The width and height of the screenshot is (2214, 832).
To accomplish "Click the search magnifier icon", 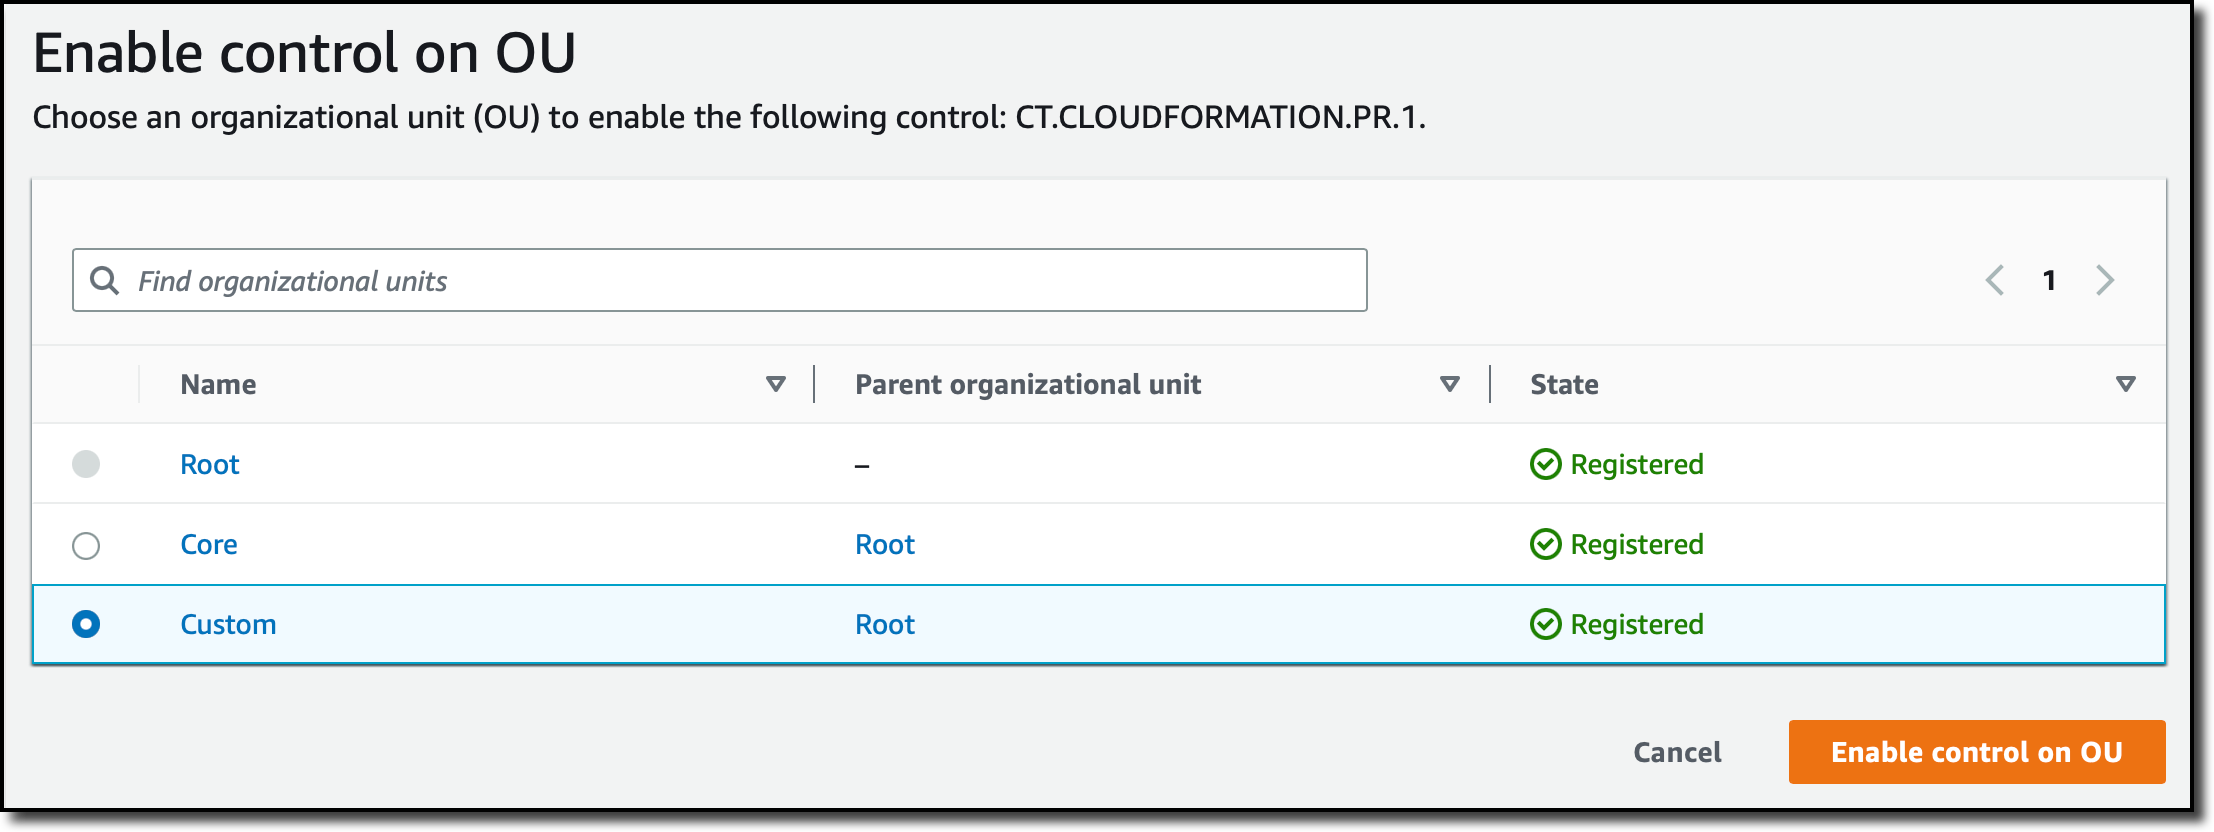I will click(x=104, y=280).
